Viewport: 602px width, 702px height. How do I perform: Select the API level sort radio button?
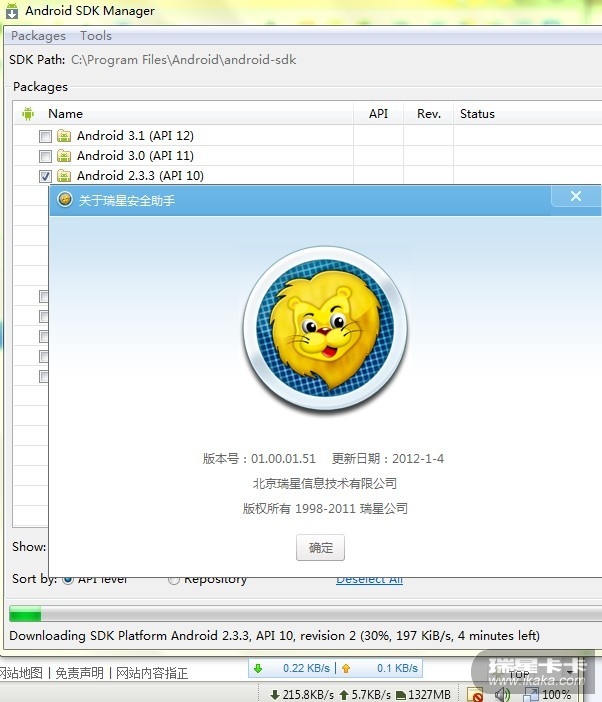68,580
